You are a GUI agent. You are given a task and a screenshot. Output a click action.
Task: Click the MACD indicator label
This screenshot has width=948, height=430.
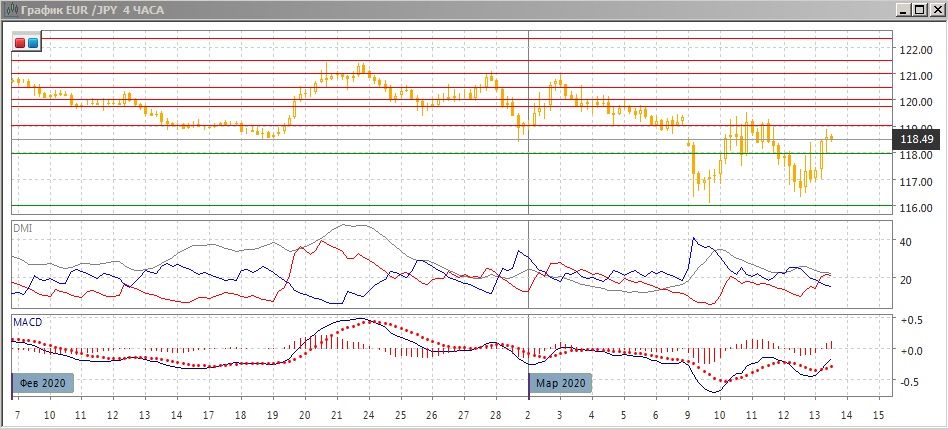(x=27, y=322)
